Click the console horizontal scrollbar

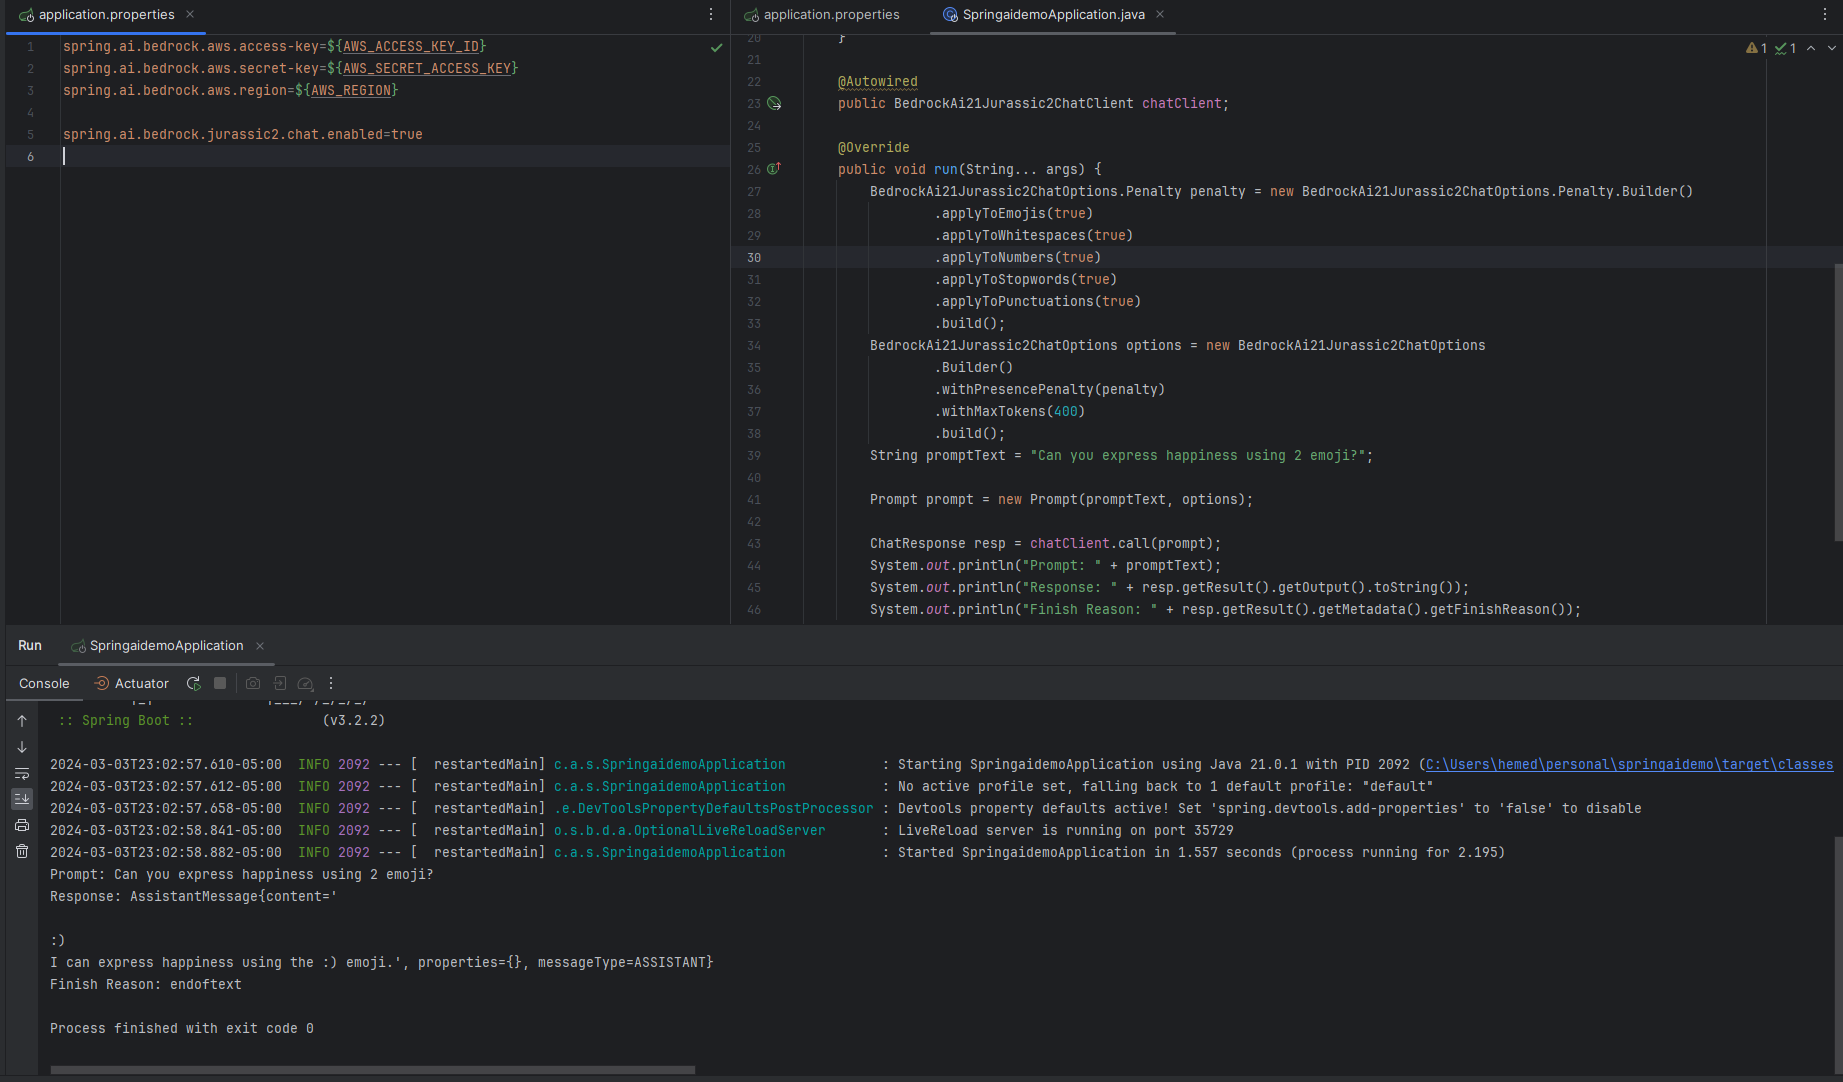372,1070
